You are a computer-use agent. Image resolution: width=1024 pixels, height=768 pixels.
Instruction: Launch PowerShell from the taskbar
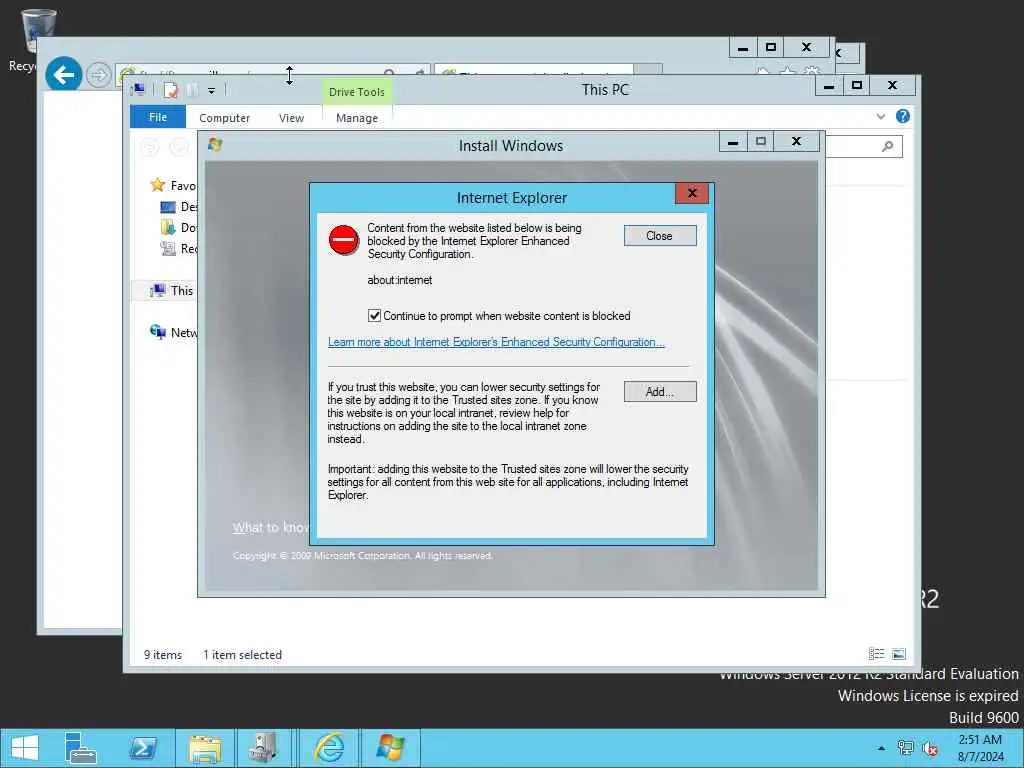click(142, 748)
